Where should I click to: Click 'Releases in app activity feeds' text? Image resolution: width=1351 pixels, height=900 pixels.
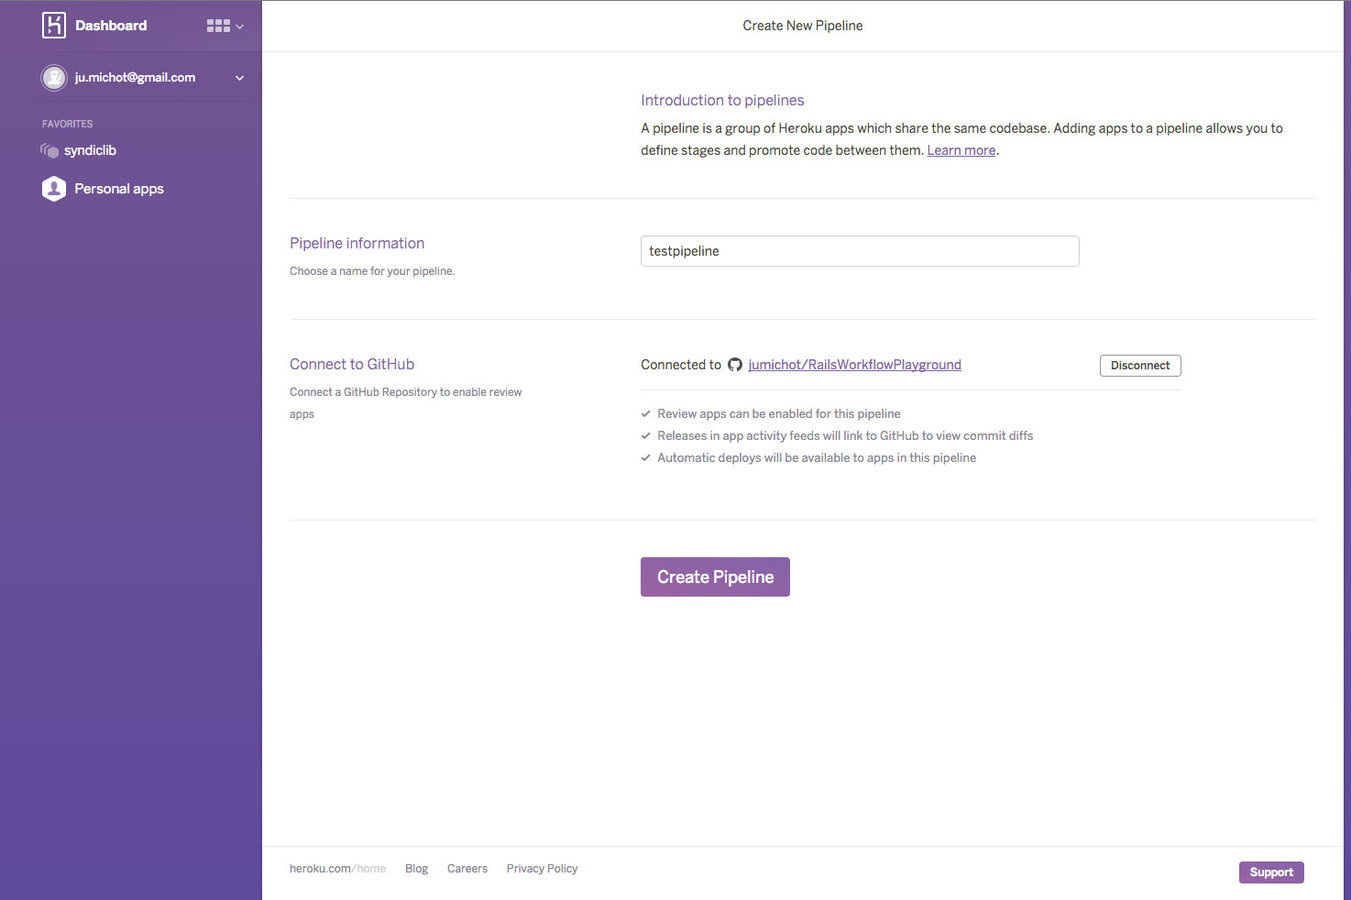tap(845, 436)
